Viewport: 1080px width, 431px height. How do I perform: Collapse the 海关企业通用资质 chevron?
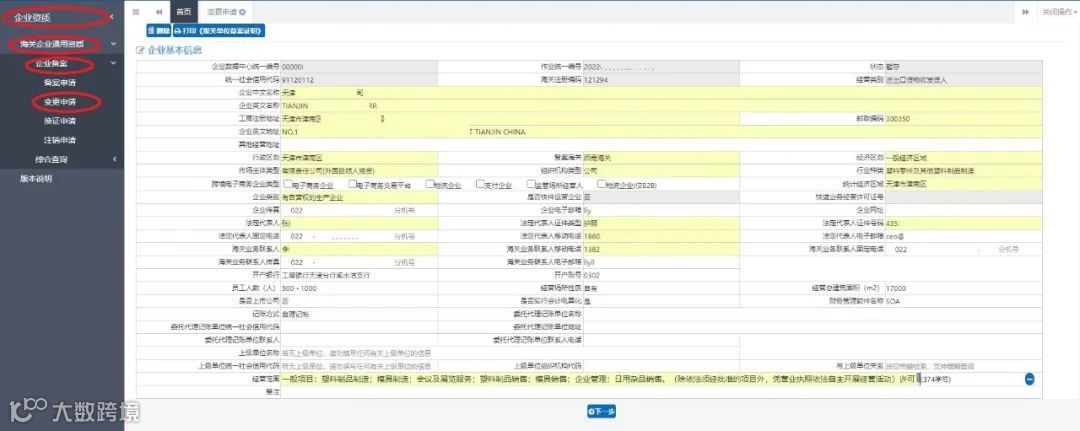pyautogui.click(x=114, y=43)
